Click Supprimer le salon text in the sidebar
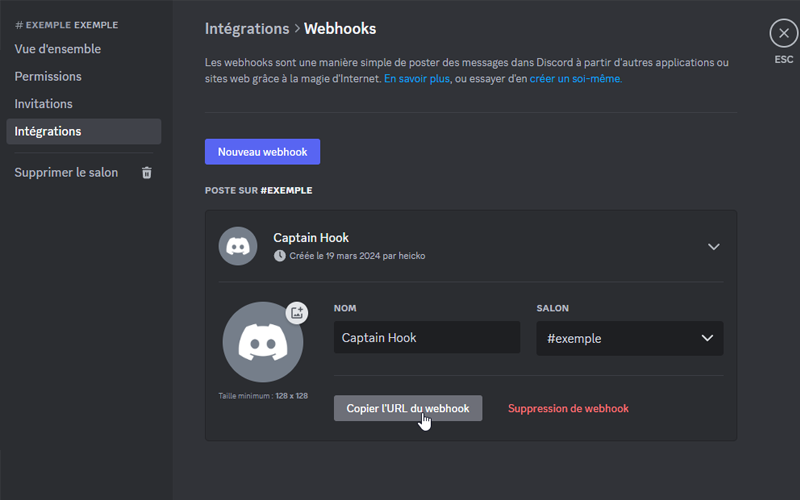Screen dimensions: 800x500 tap(66, 173)
